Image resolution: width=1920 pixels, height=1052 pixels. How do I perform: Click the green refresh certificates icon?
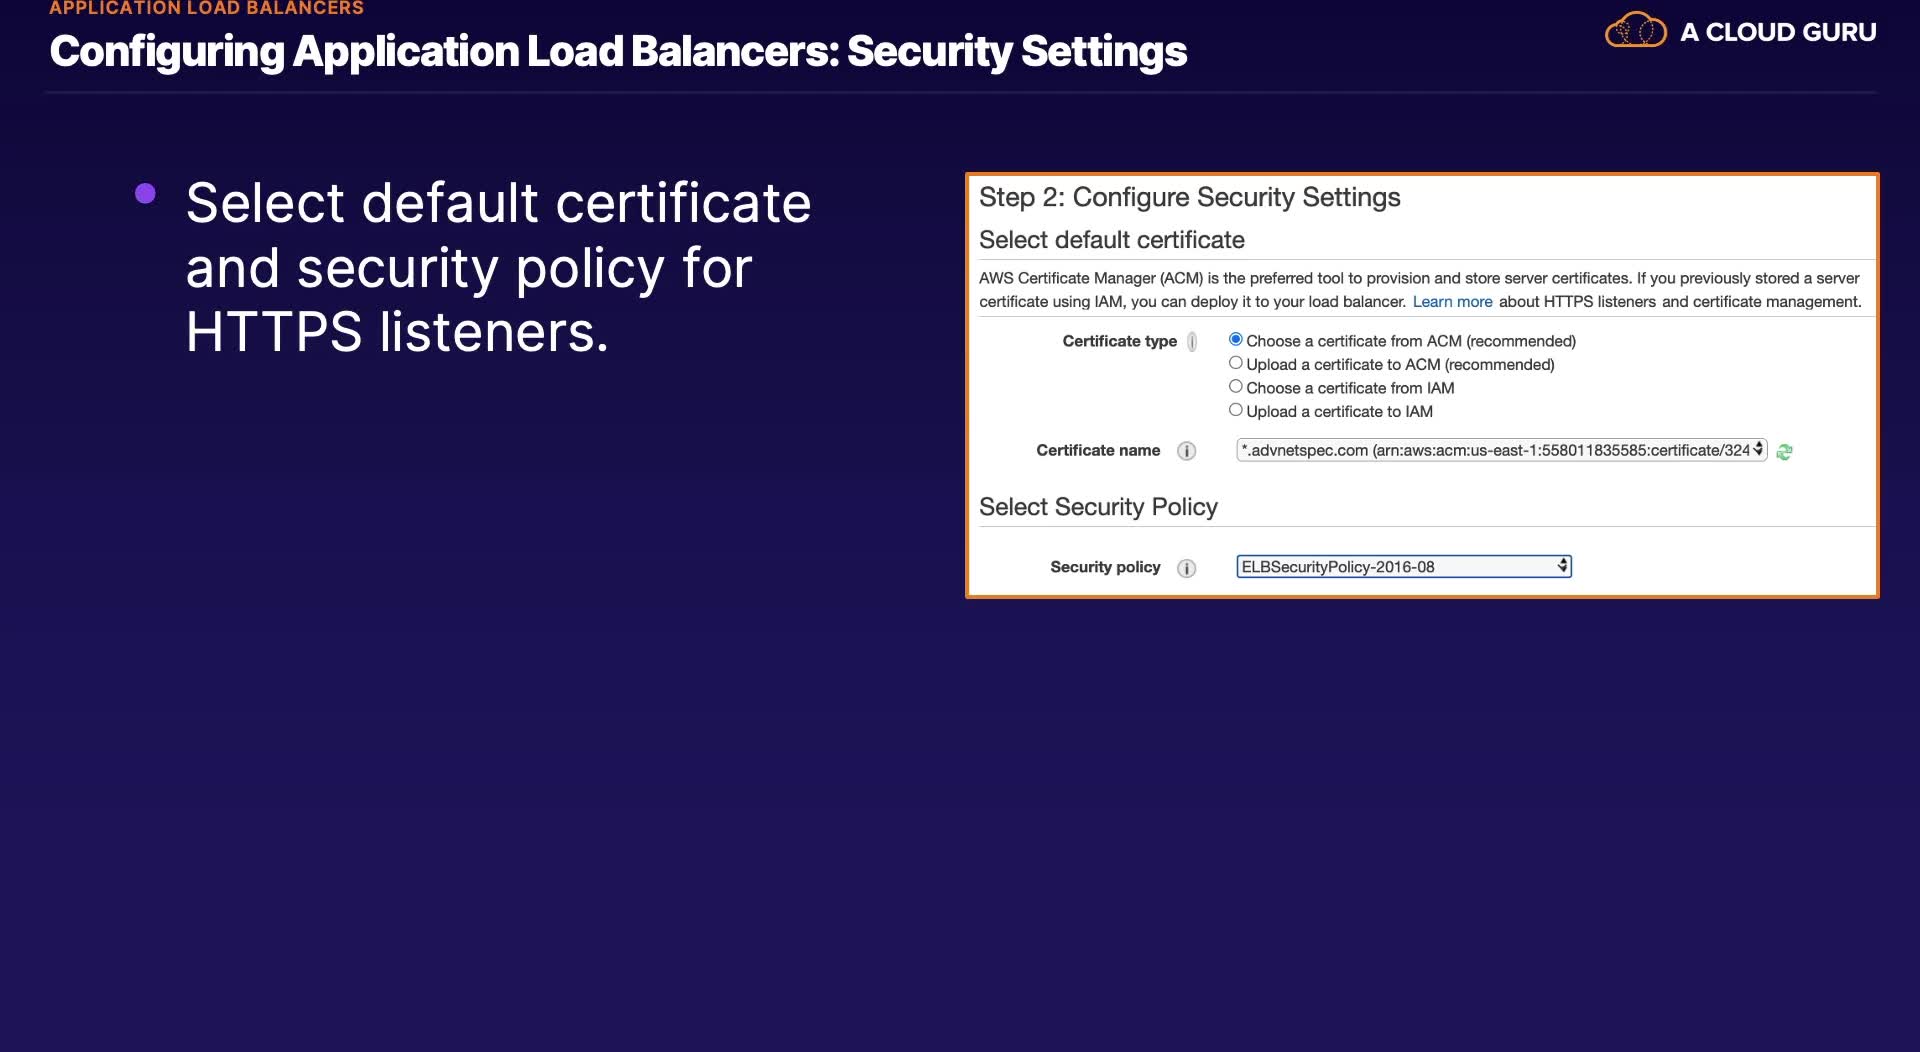pyautogui.click(x=1785, y=452)
